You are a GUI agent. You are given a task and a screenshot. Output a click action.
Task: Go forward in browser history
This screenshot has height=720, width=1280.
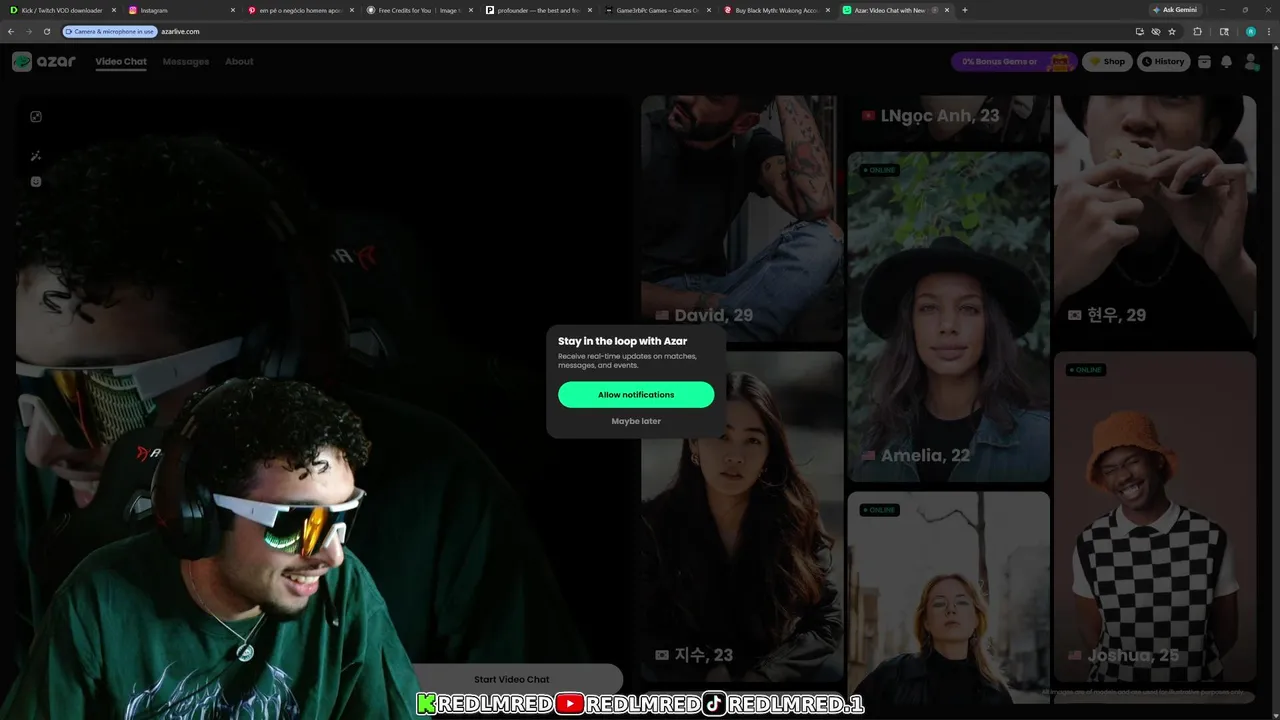pyautogui.click(x=28, y=31)
